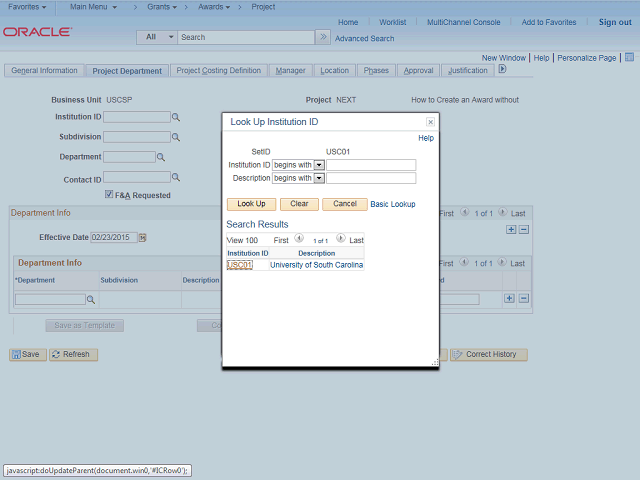
Task: Open Institution ID 'begins with' operator dropdown
Action: (x=319, y=165)
